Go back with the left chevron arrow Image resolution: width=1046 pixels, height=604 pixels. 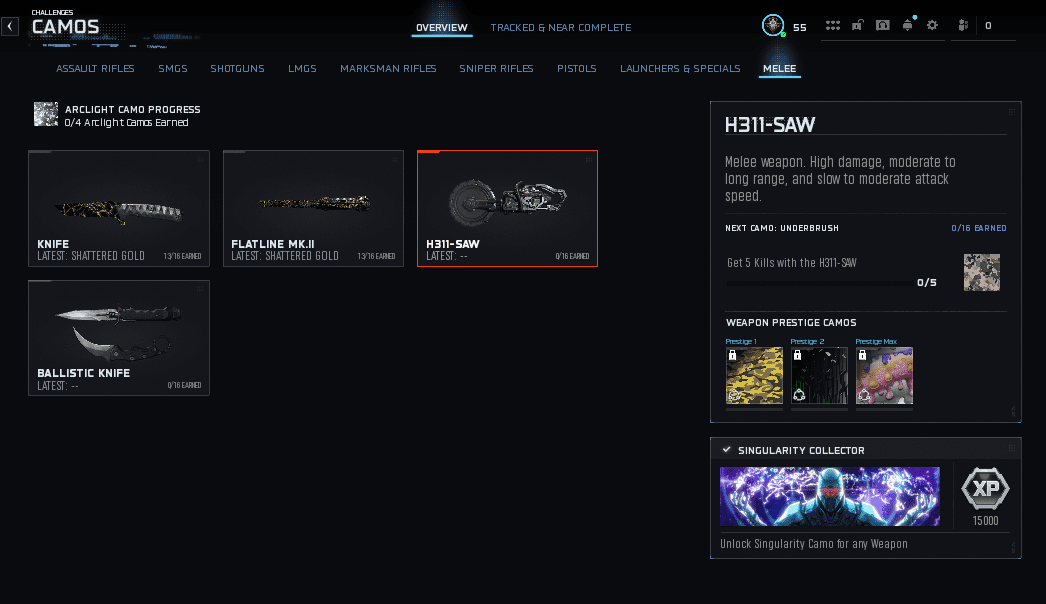[x=10, y=26]
